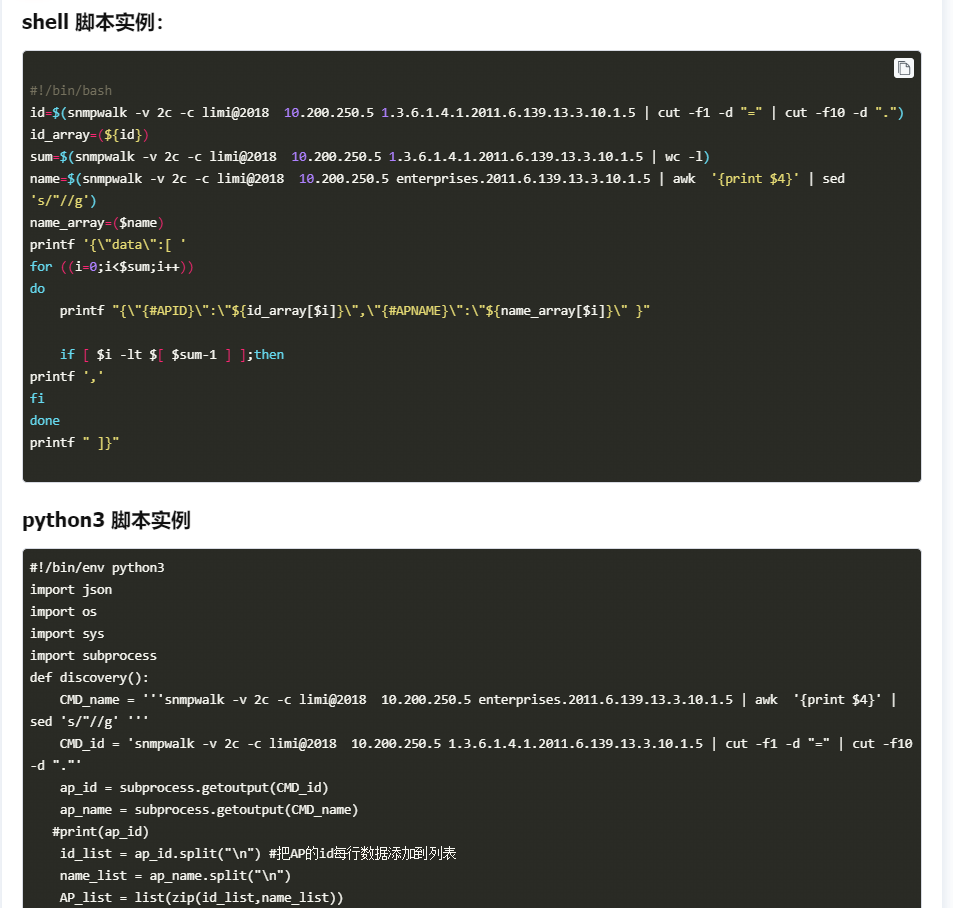The height and width of the screenshot is (908, 953).
Task: Copy the shell script code block
Action: [x=903, y=68]
